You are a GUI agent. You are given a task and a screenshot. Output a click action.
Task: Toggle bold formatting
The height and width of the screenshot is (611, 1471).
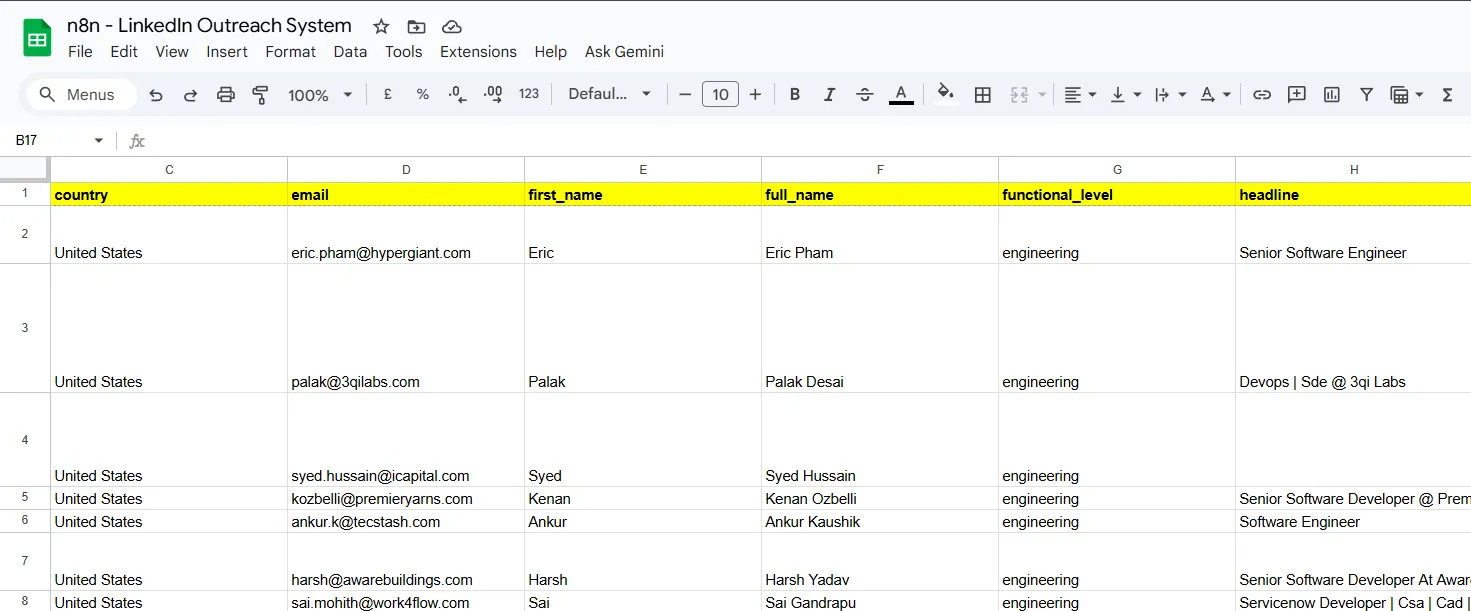pos(795,94)
